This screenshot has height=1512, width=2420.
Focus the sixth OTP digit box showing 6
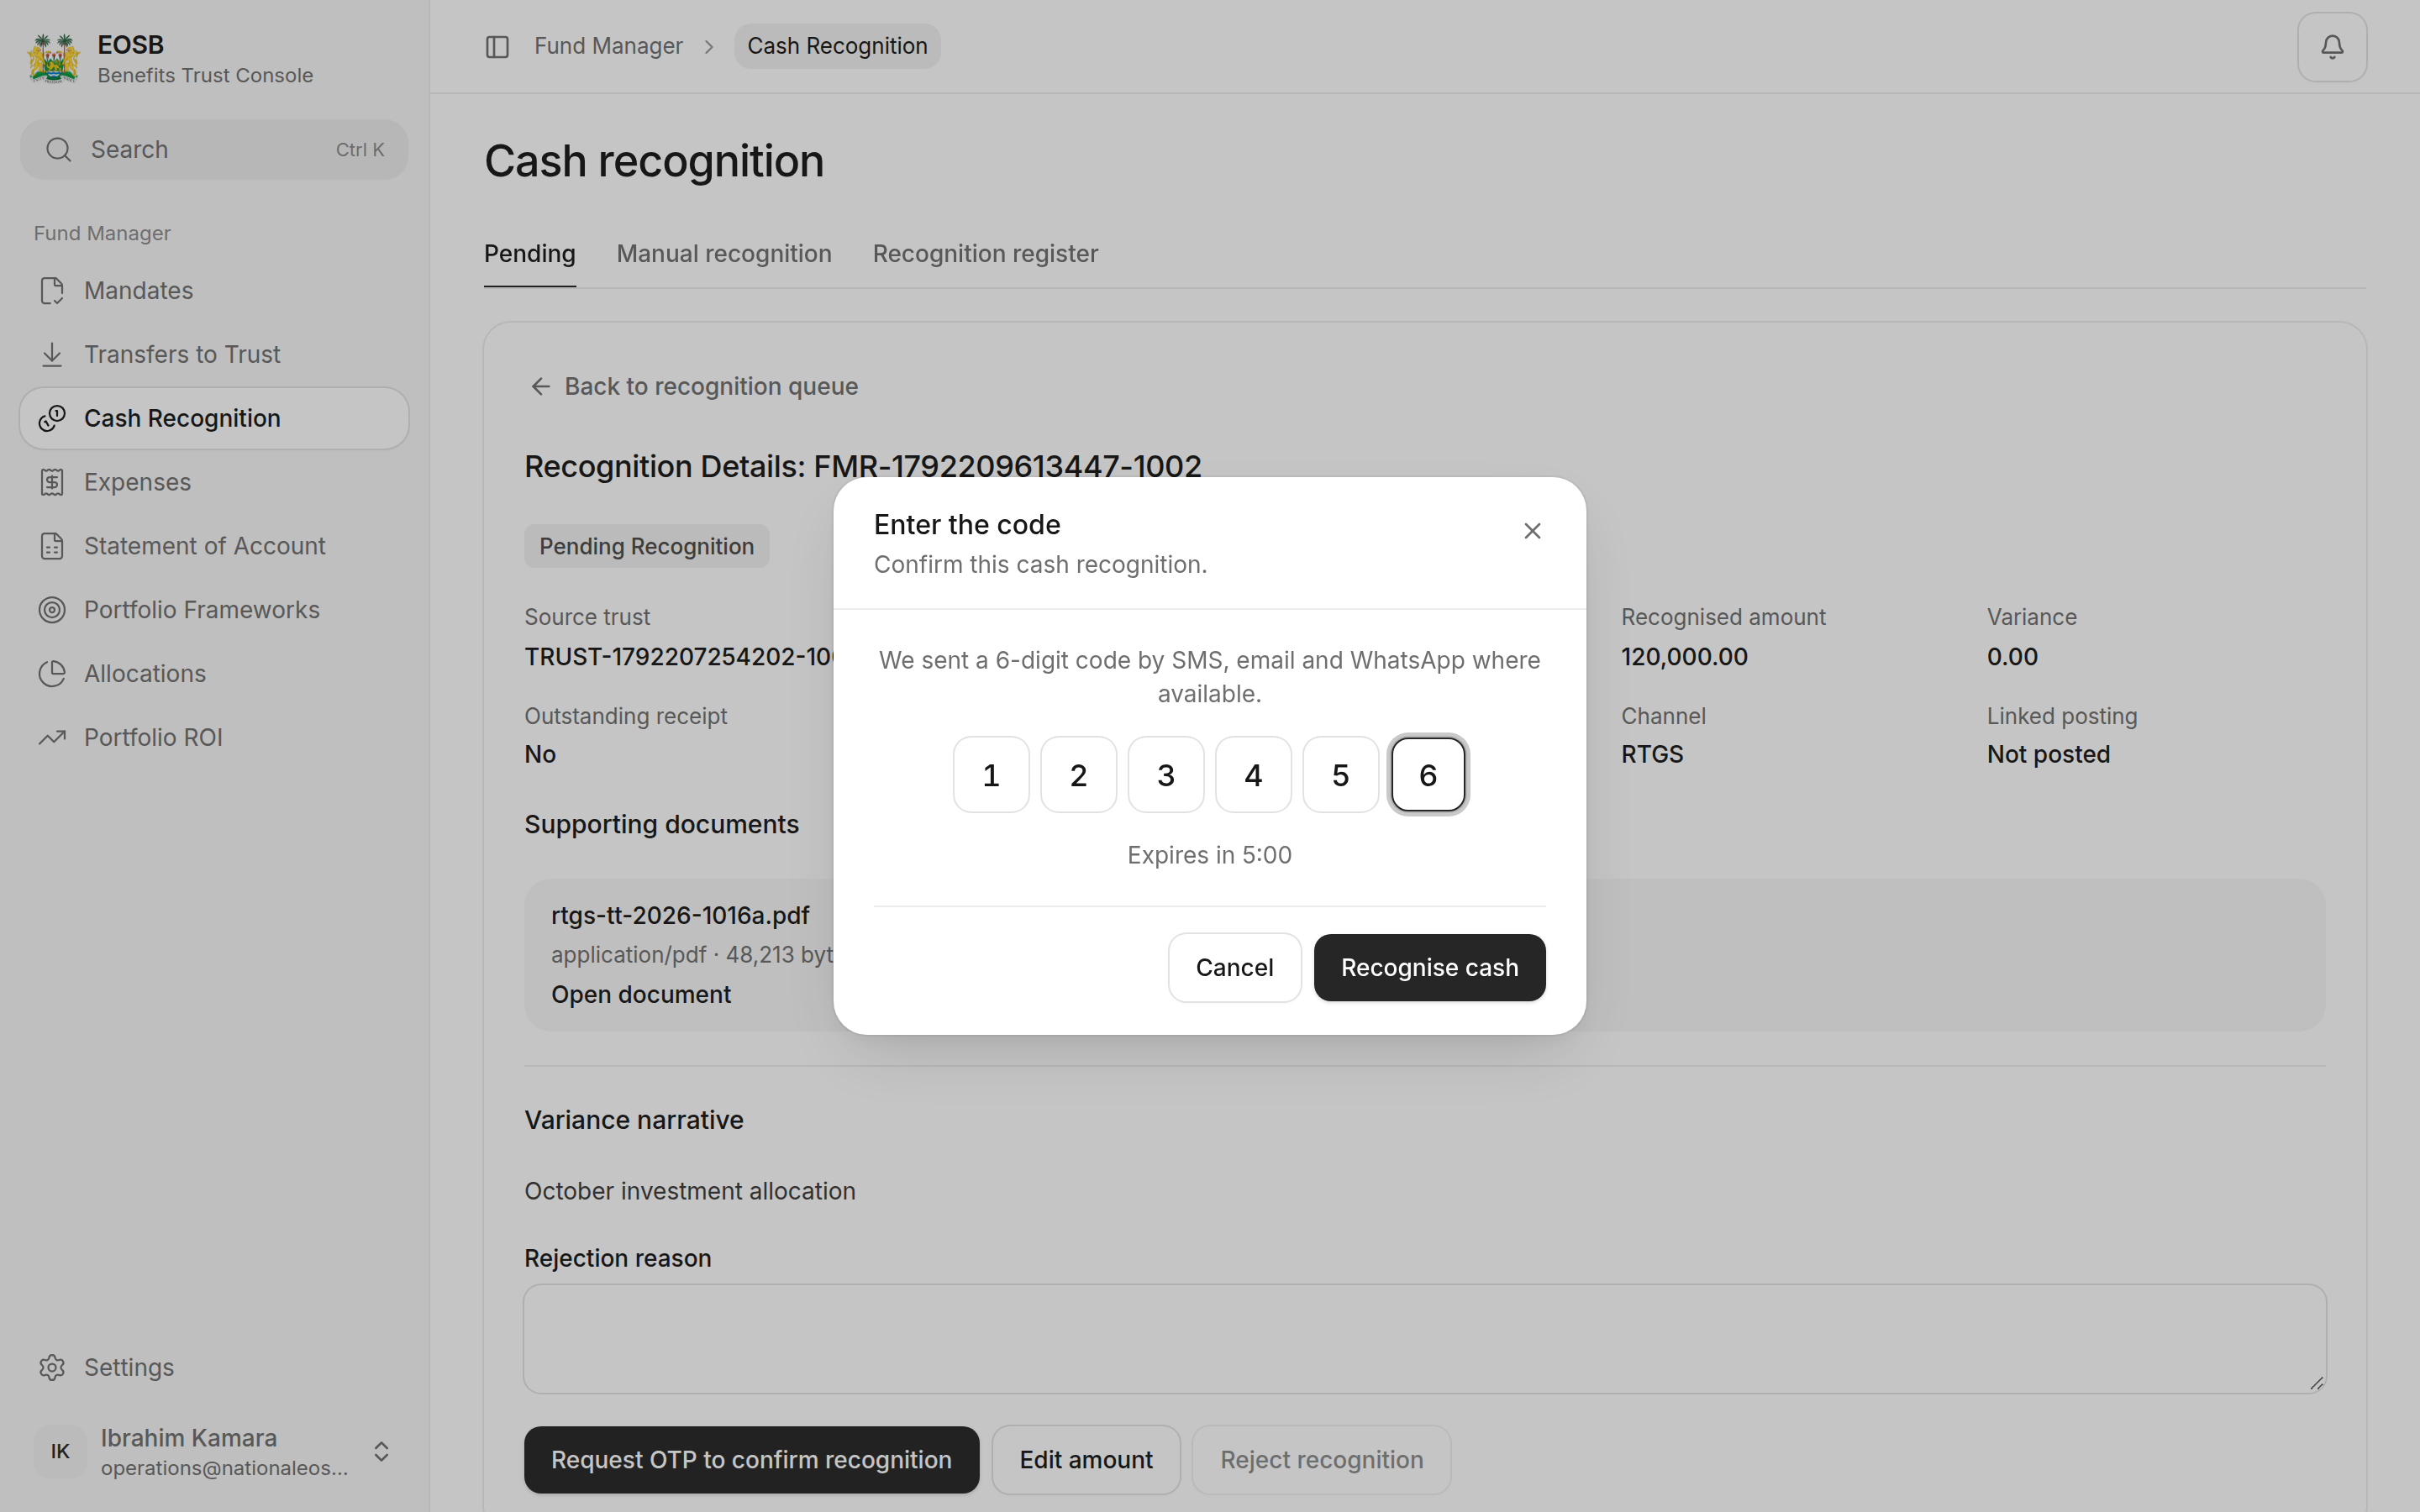pyautogui.click(x=1428, y=775)
